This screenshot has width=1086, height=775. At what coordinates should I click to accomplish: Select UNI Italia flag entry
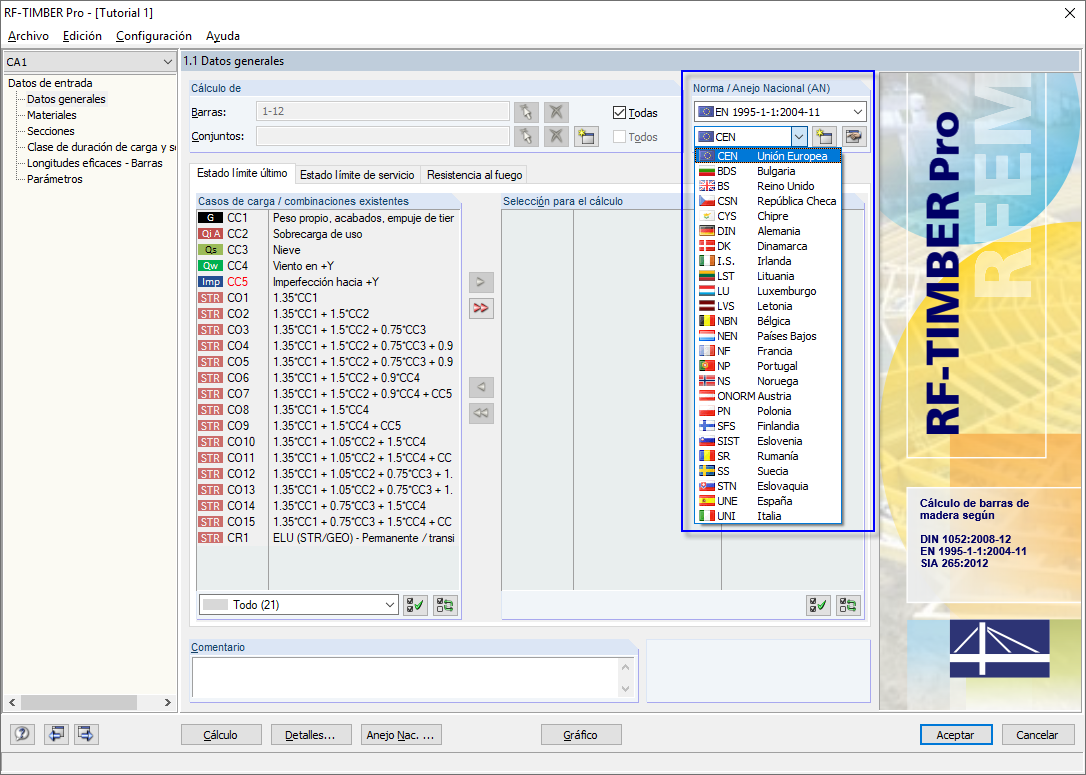[x=768, y=516]
